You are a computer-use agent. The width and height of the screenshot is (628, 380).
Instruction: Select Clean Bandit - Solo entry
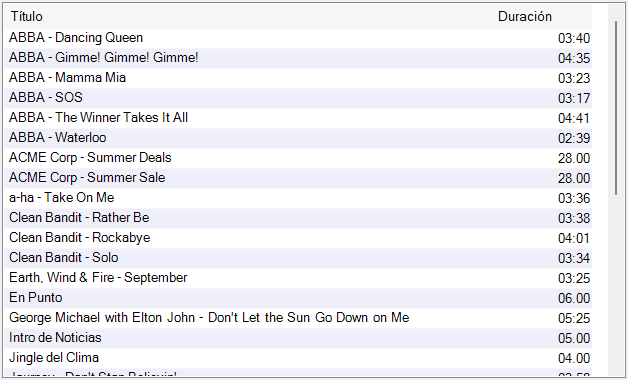coord(298,258)
